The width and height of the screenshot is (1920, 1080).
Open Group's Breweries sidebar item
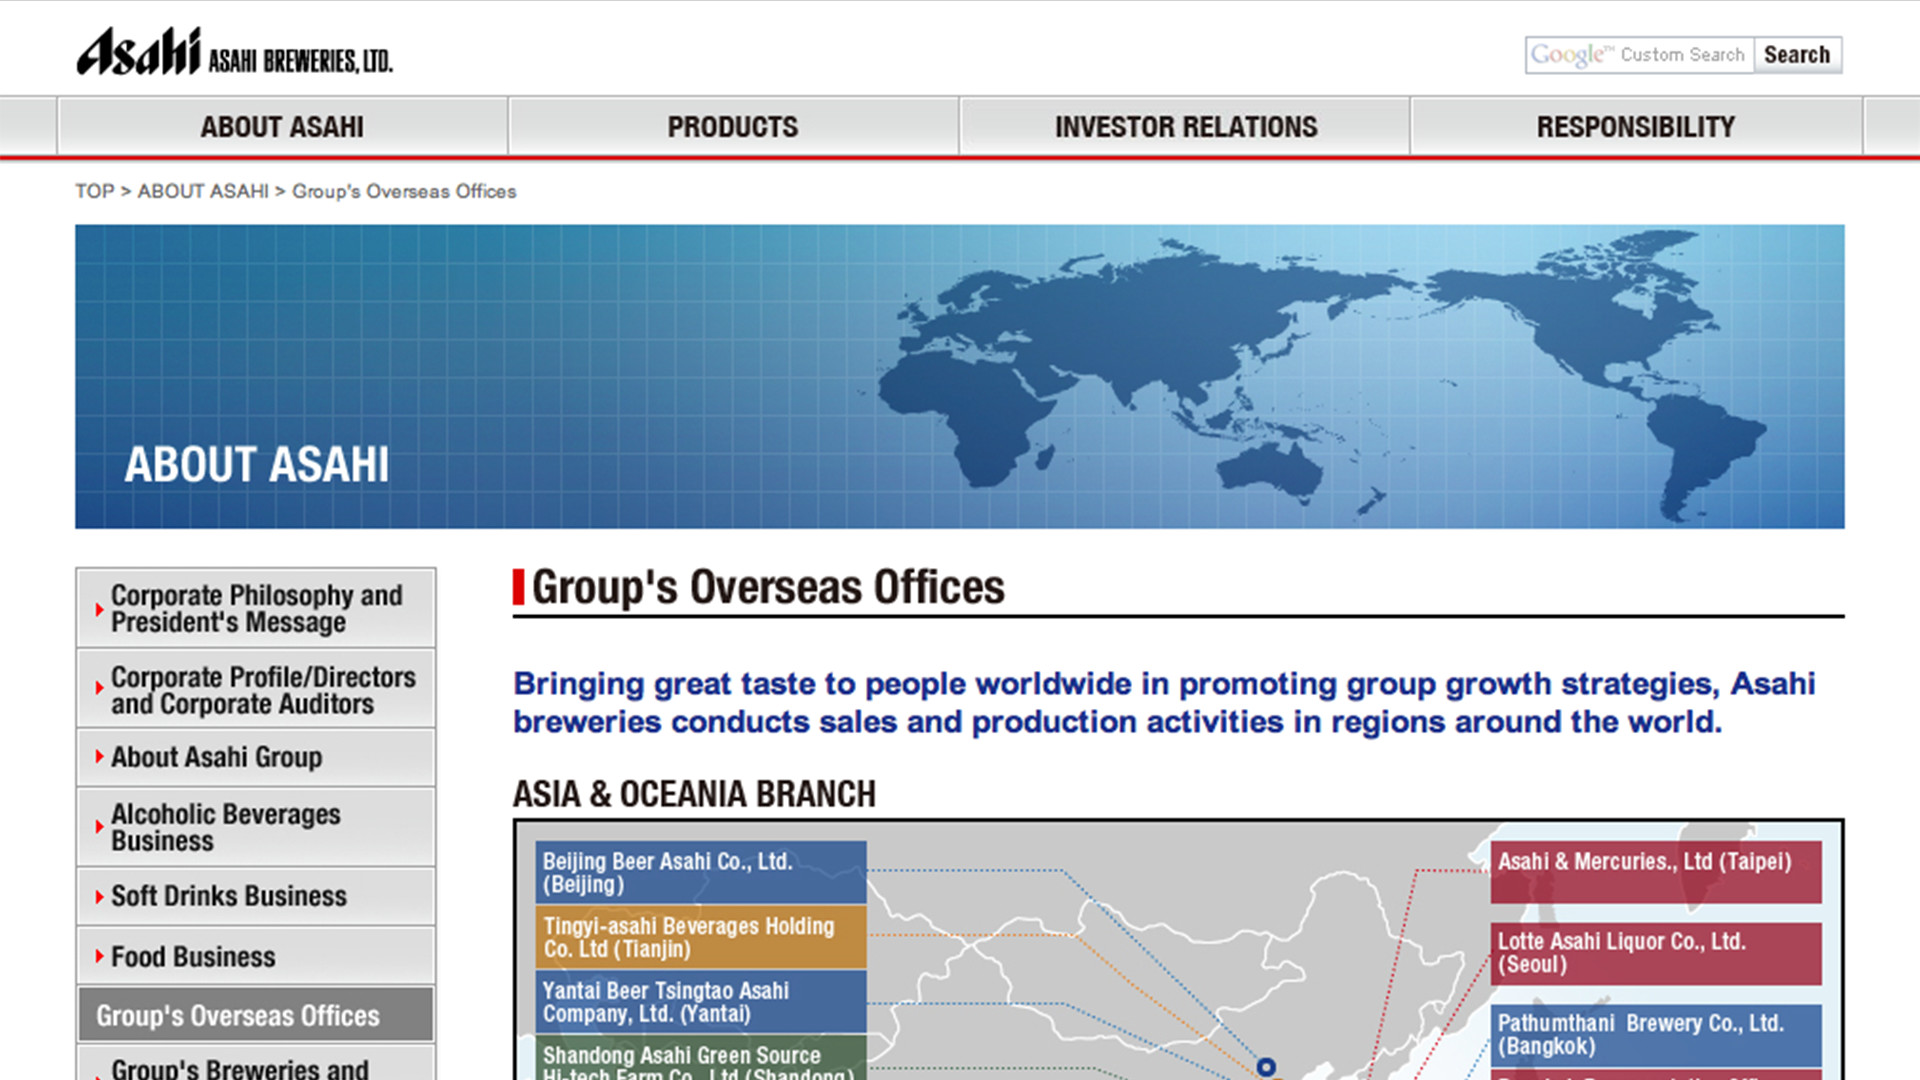[256, 1064]
